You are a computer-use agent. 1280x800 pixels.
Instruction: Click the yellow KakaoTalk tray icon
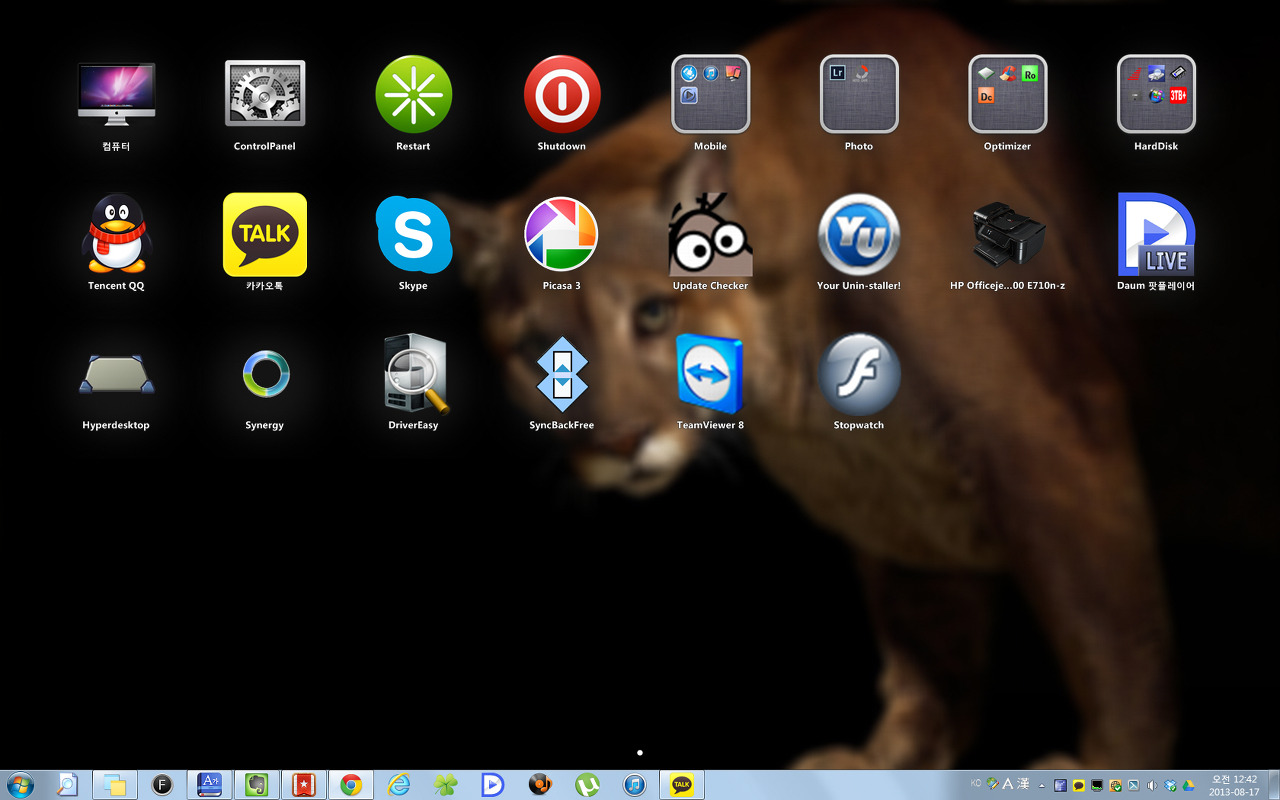pyautogui.click(x=1079, y=786)
